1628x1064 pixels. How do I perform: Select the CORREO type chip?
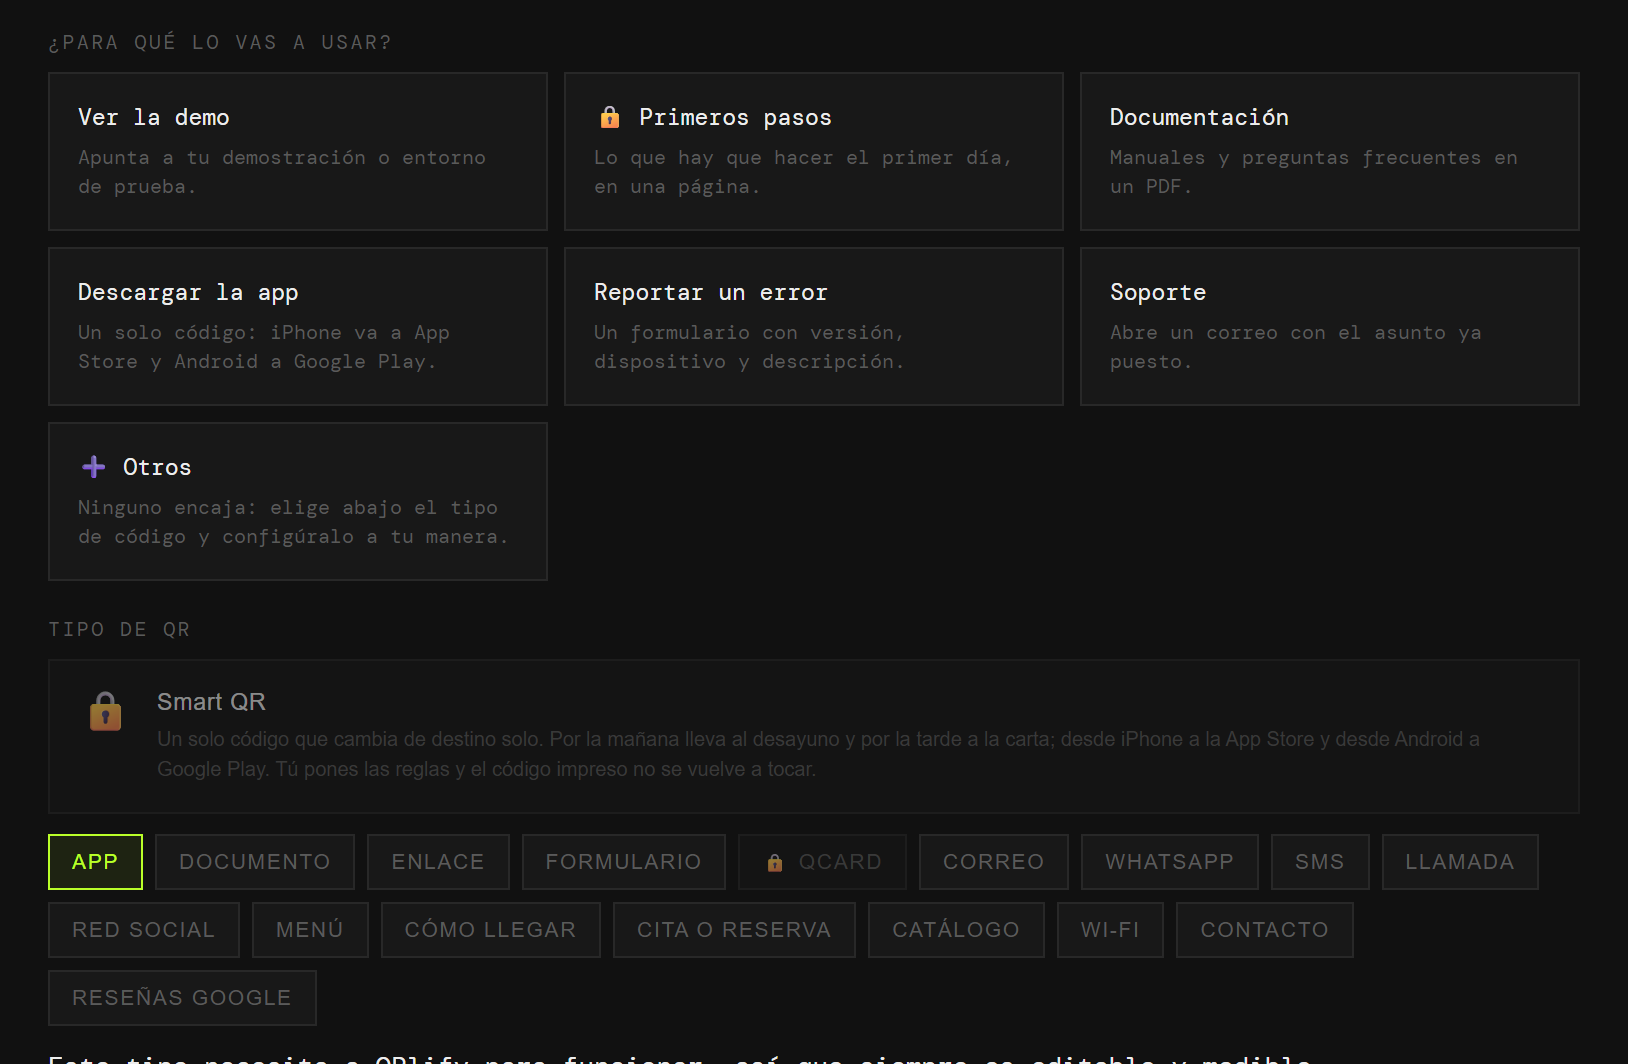tap(994, 862)
